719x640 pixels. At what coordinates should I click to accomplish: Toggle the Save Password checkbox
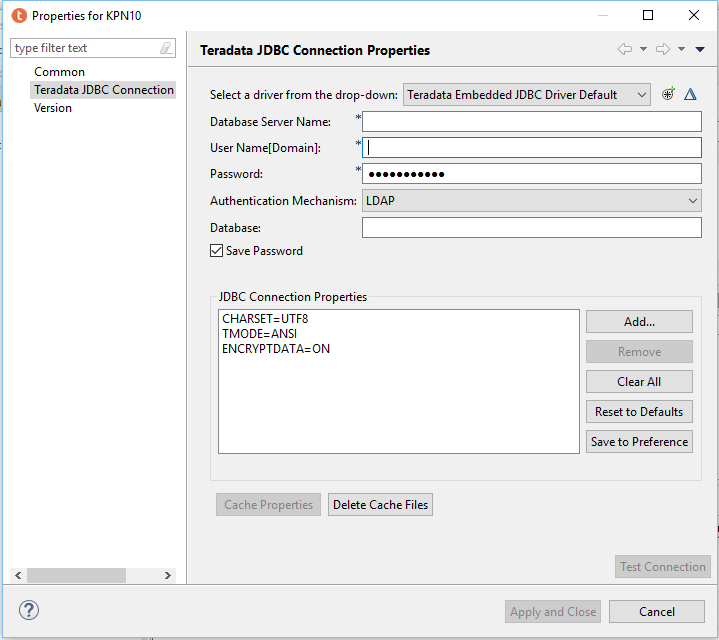coord(216,251)
